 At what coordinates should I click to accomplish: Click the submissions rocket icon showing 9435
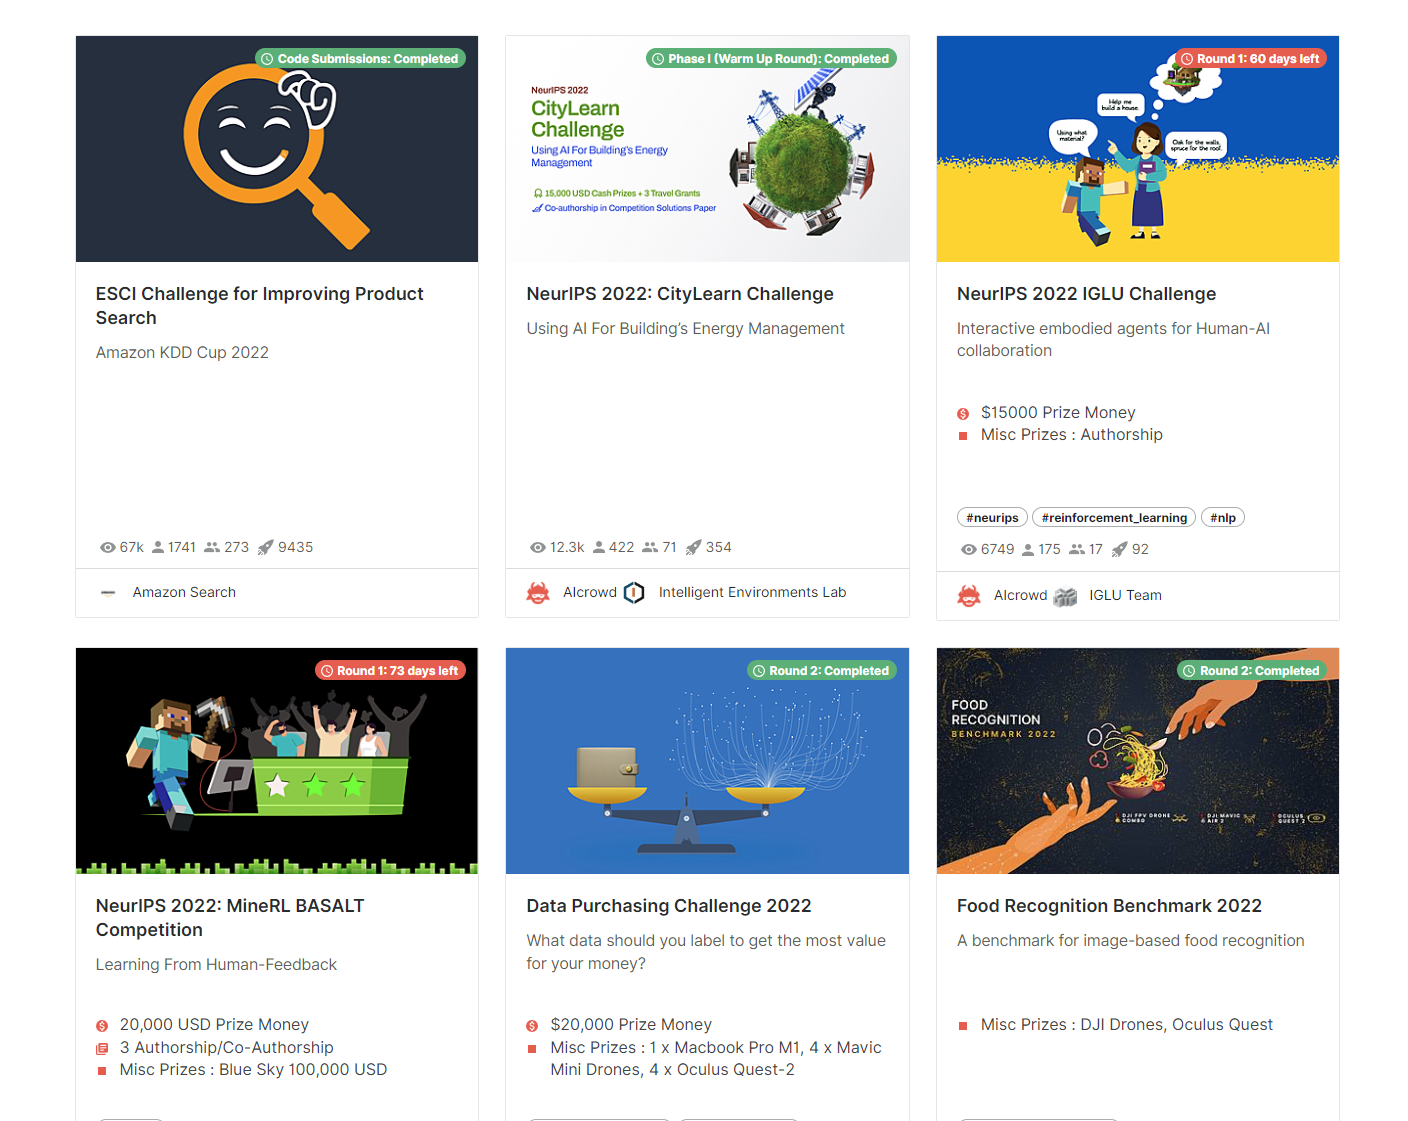tap(265, 548)
